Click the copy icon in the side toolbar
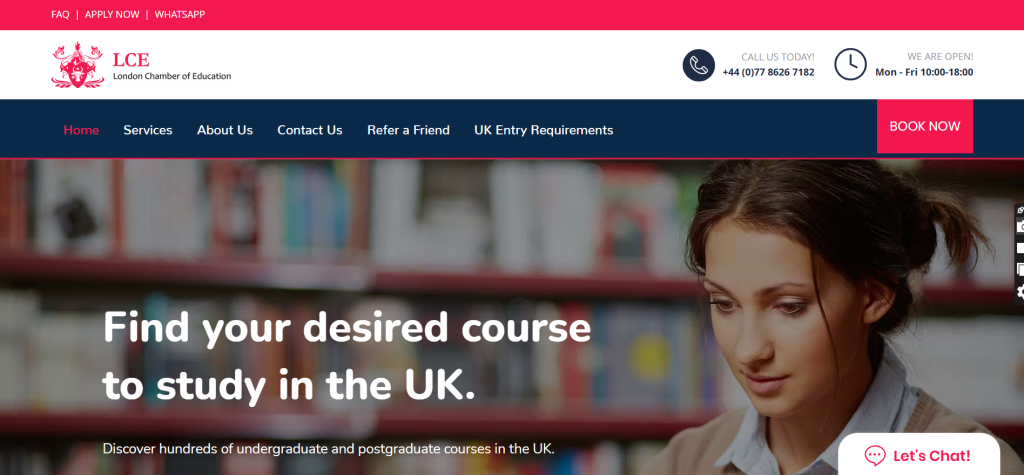Viewport: 1024px width, 475px height. click(1020, 269)
